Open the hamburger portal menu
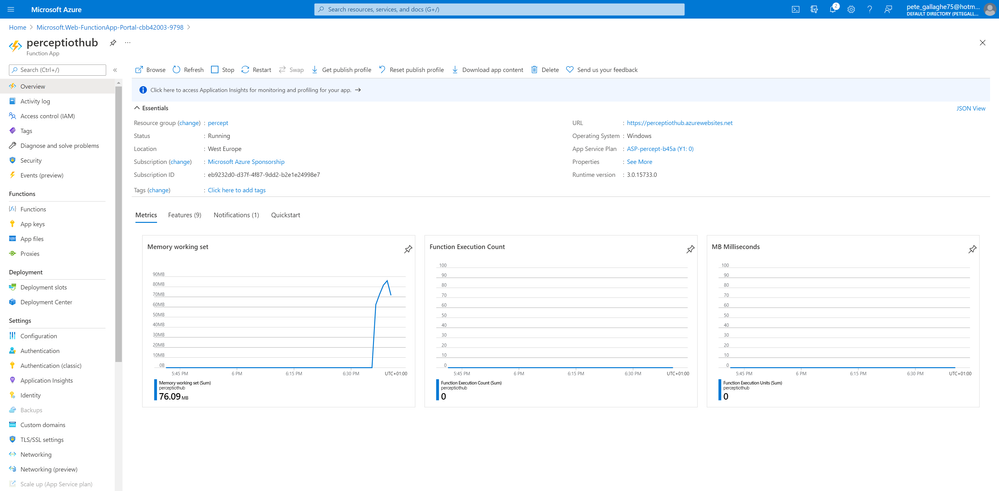 click(x=10, y=10)
